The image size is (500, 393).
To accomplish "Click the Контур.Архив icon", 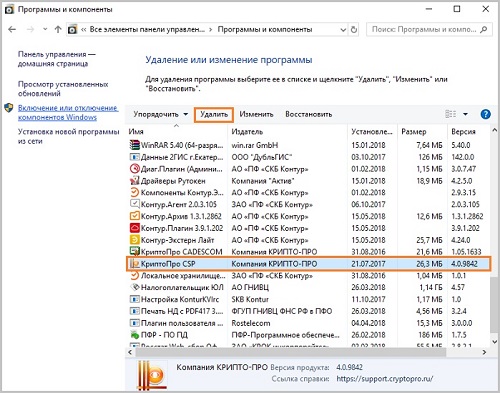I will click(x=134, y=216).
